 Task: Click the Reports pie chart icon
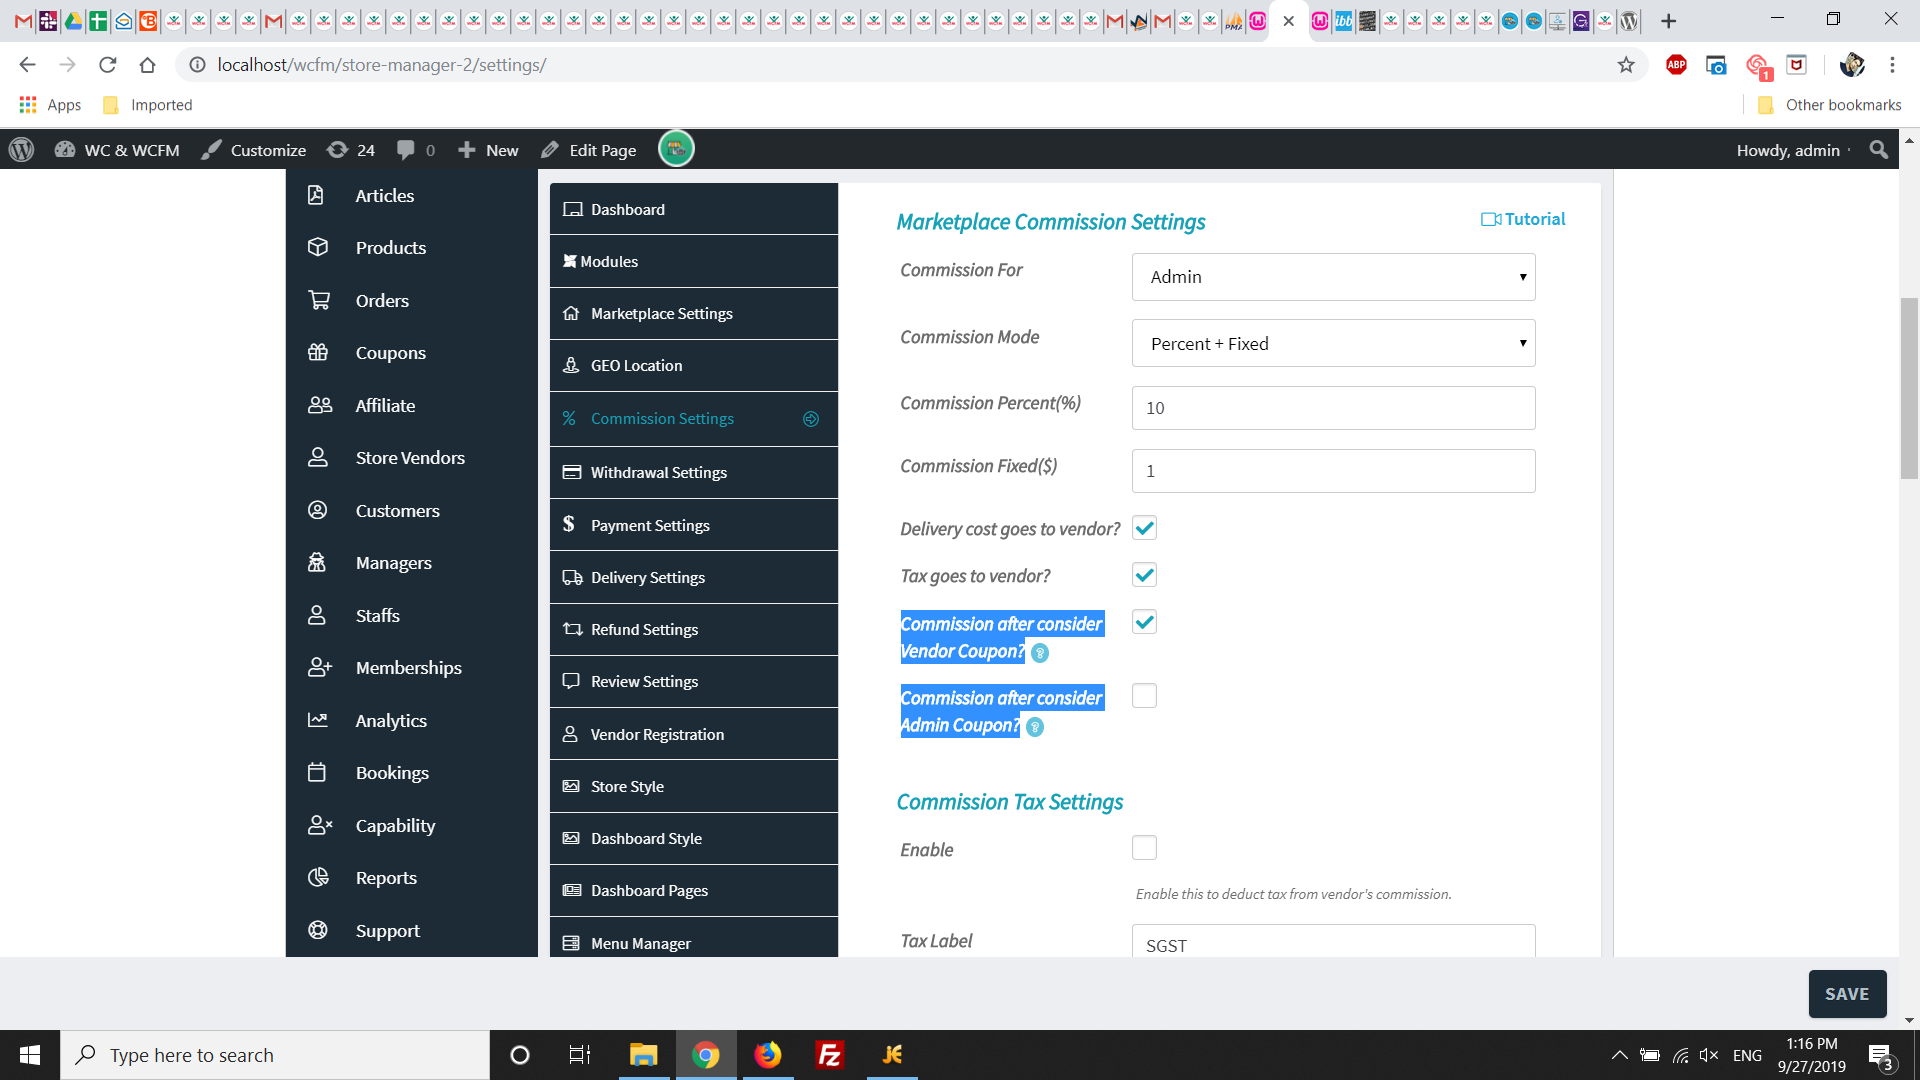click(318, 877)
